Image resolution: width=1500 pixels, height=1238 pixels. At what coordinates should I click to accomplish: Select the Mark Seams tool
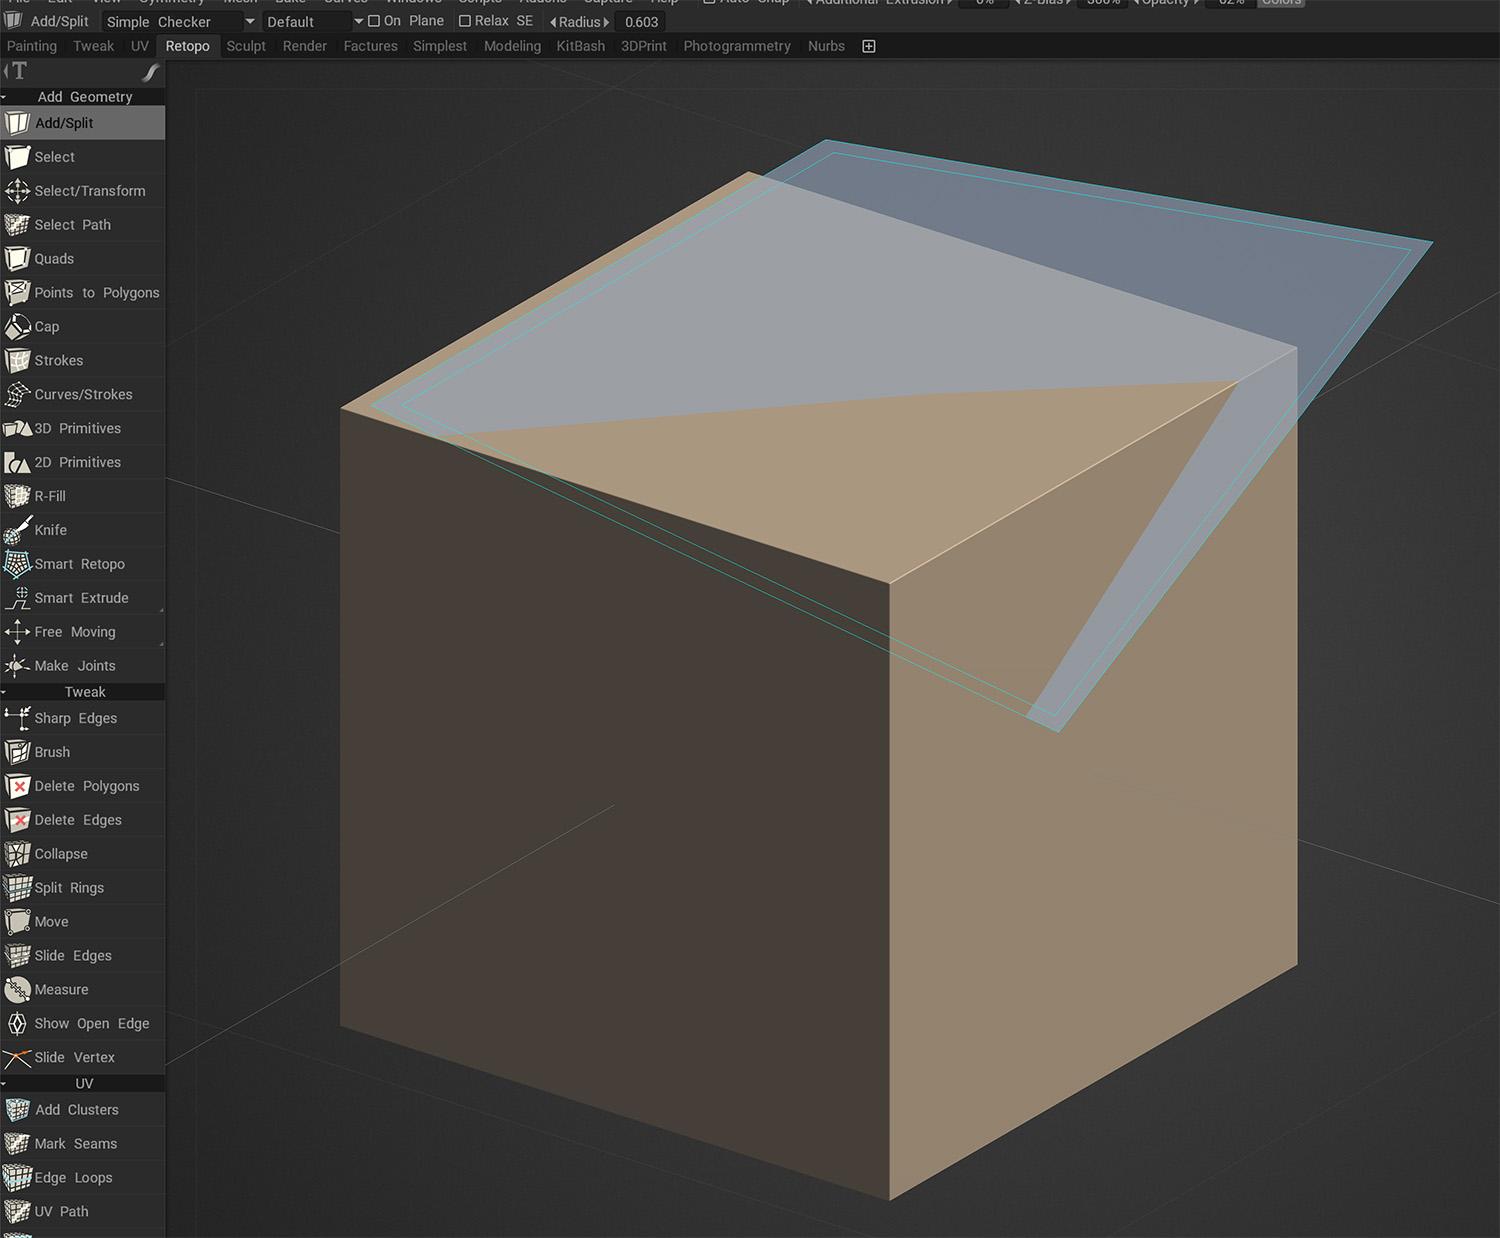(75, 1144)
